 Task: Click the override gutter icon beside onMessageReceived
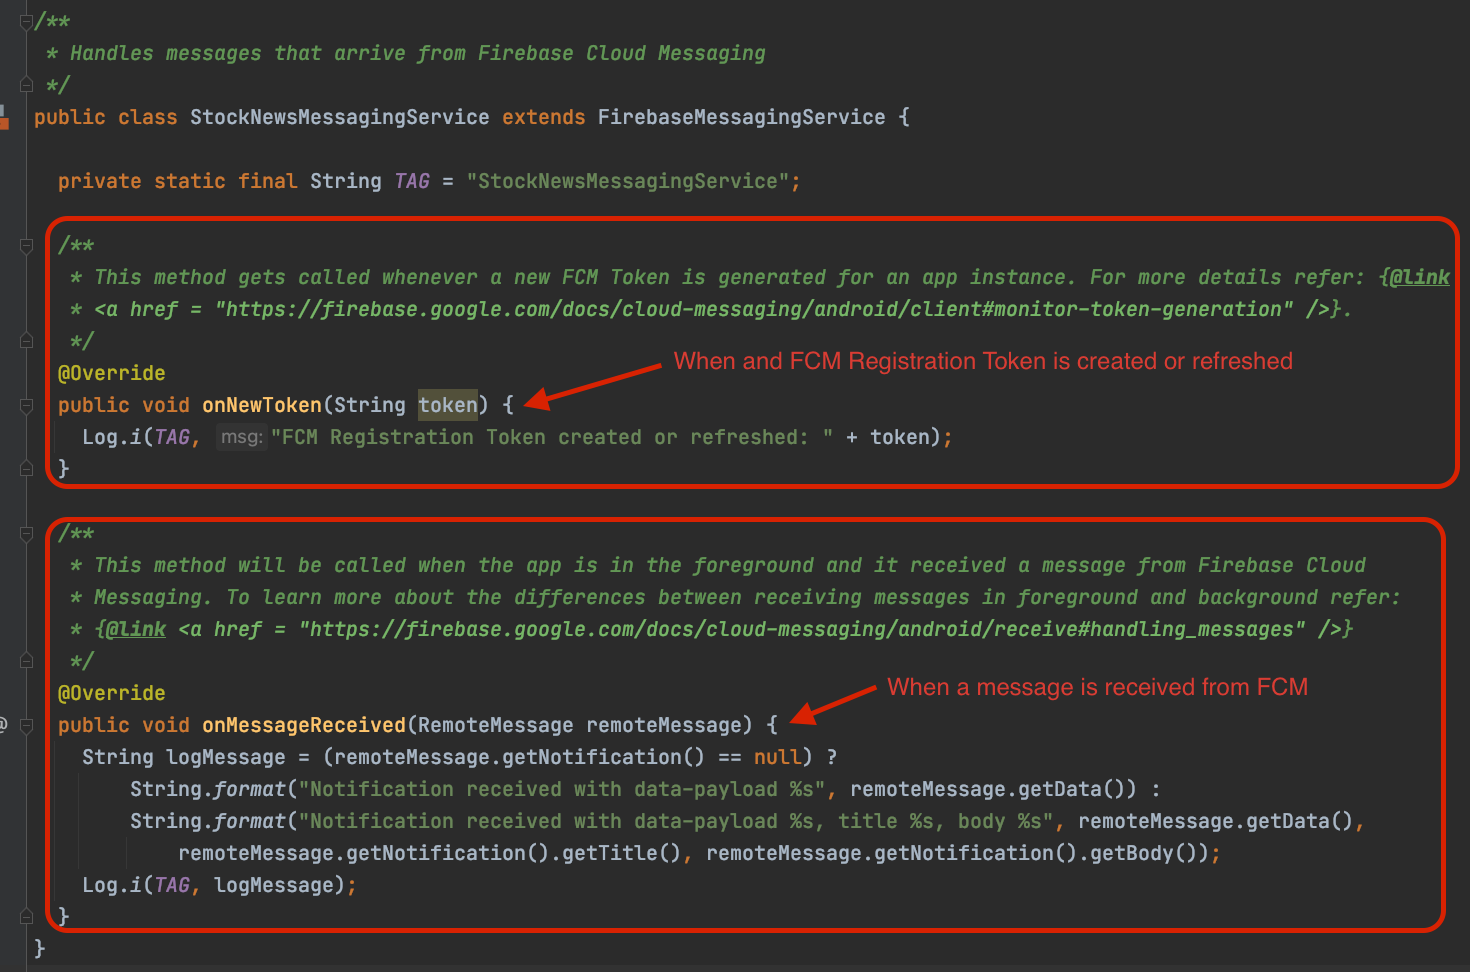point(3,725)
